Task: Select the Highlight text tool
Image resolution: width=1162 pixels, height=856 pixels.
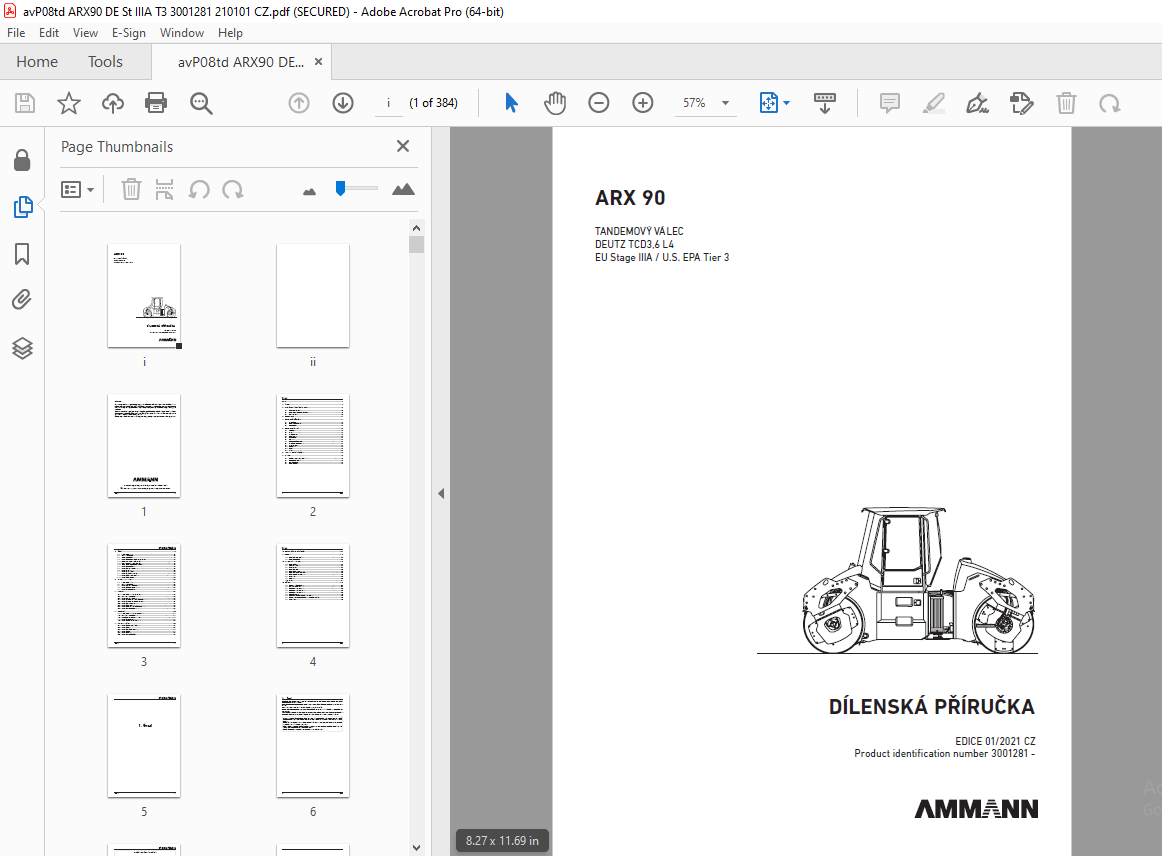Action: coord(934,103)
